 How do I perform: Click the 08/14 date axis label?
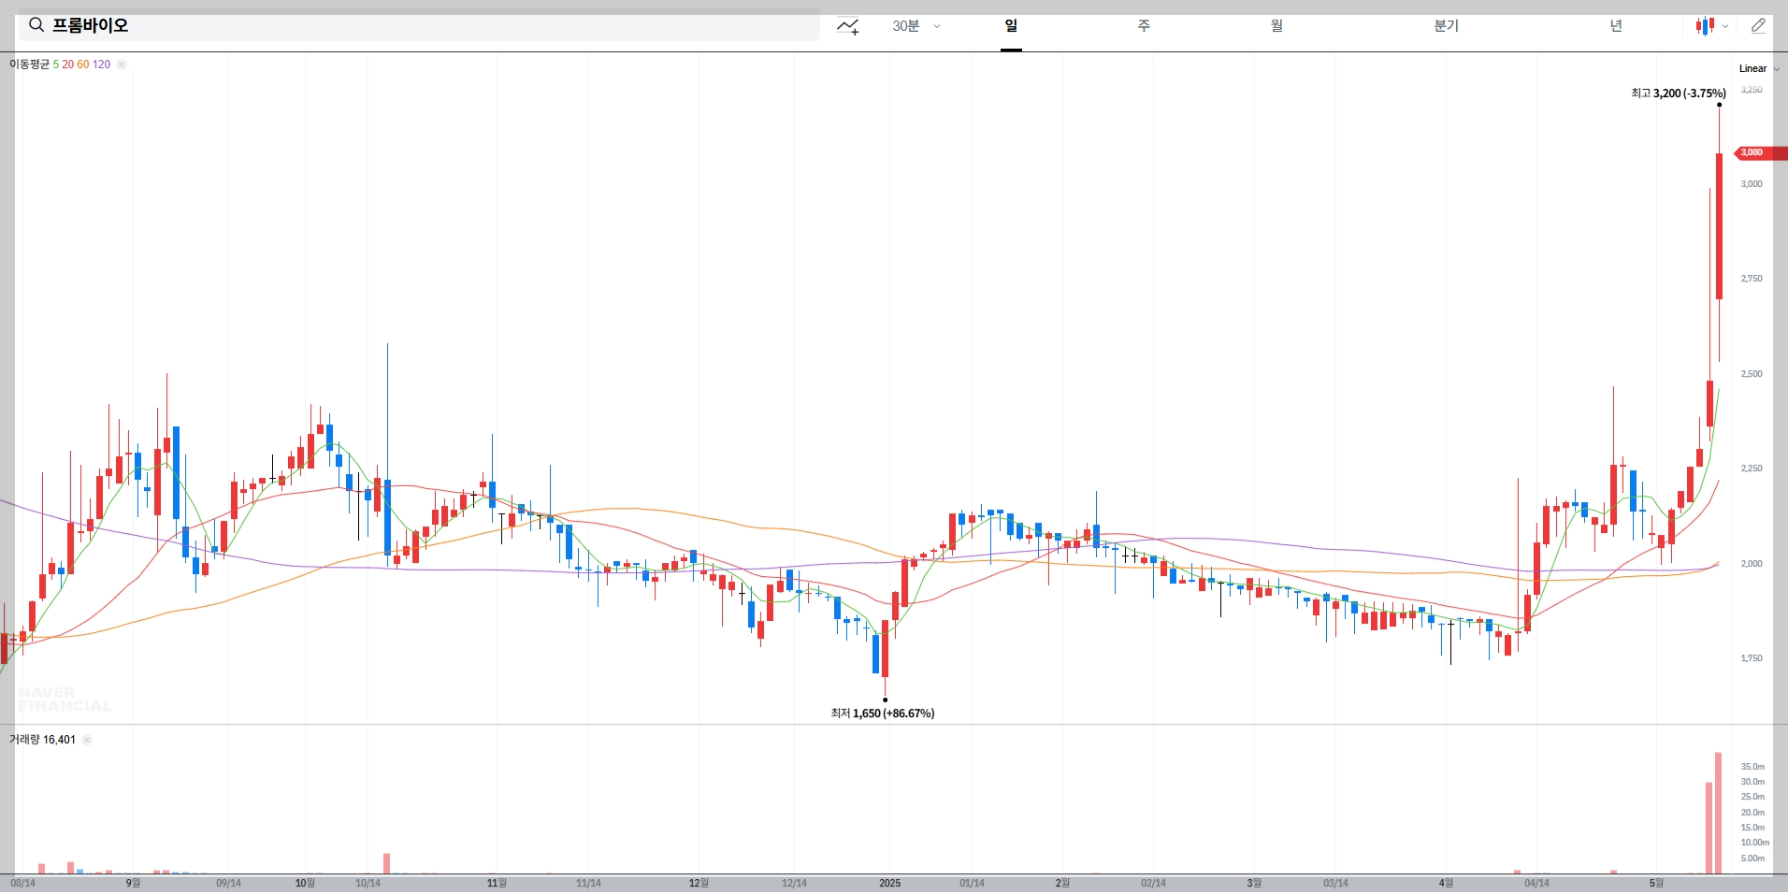coord(23,883)
